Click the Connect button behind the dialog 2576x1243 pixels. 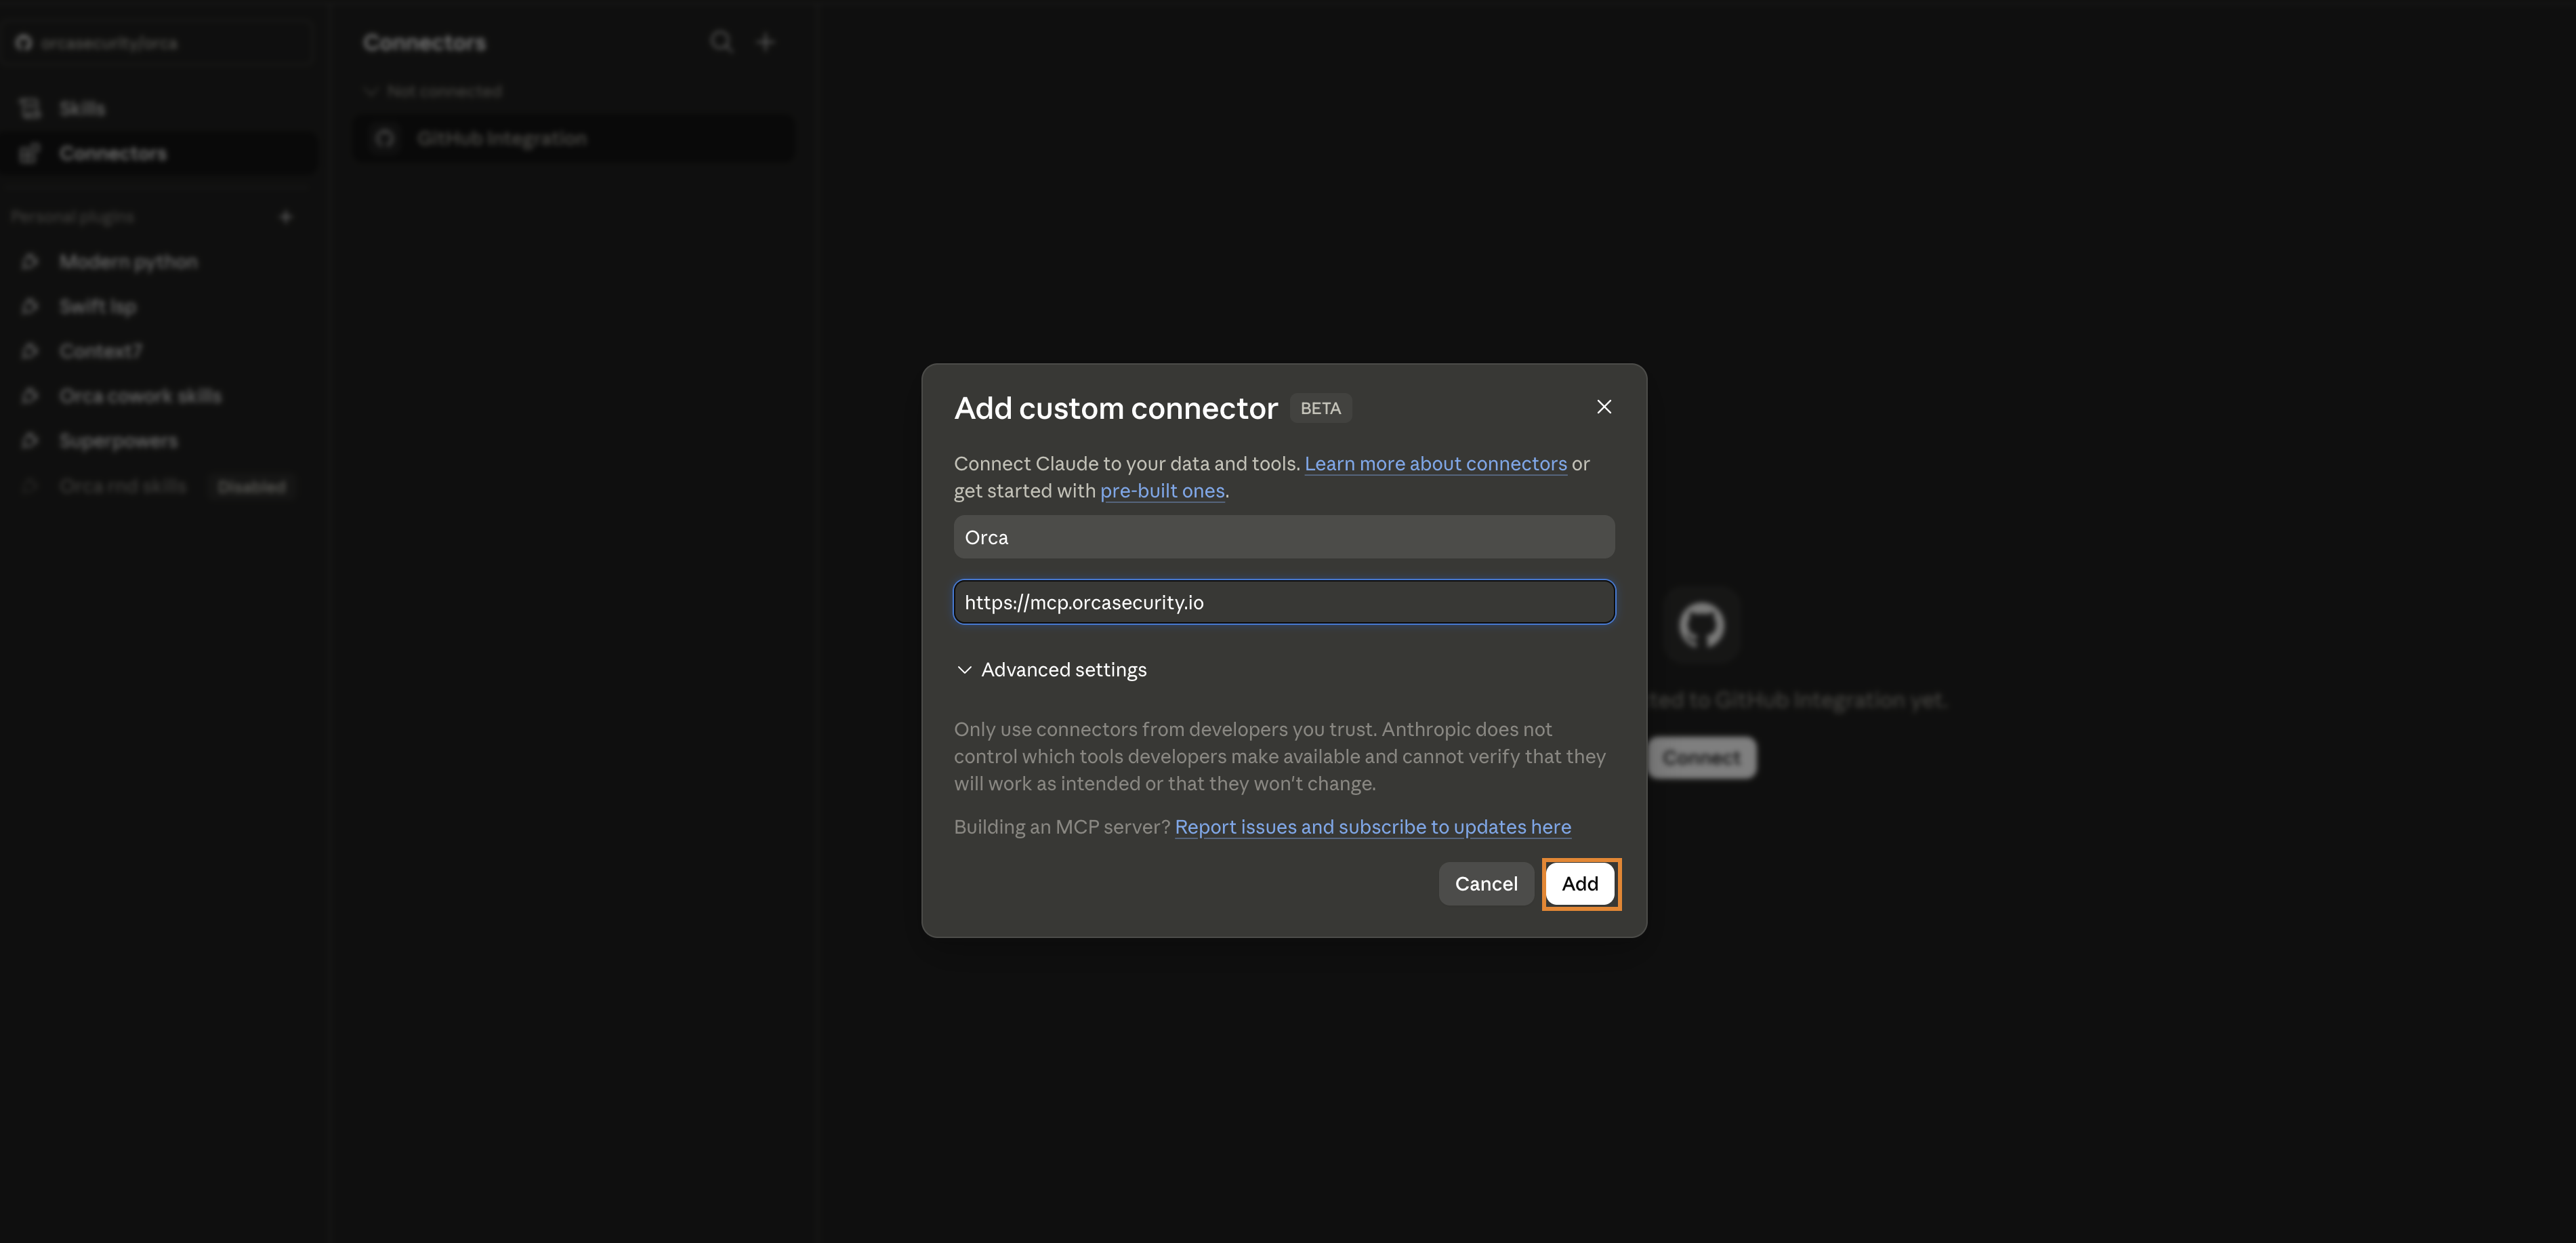[1702, 758]
